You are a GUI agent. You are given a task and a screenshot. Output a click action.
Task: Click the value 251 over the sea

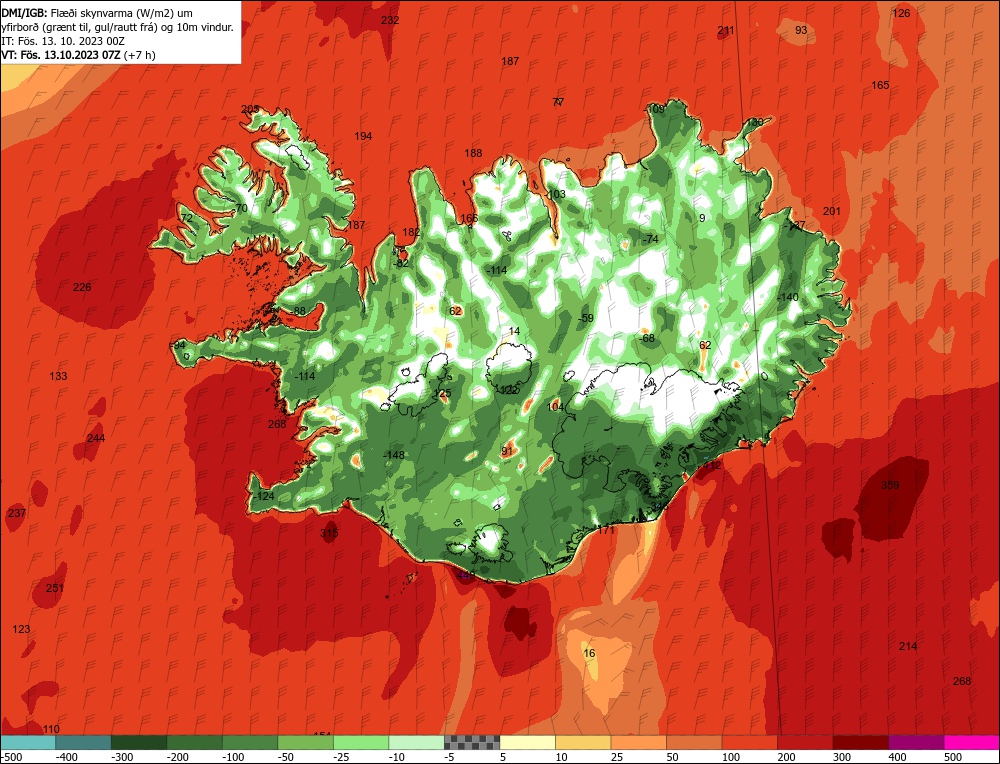point(55,587)
